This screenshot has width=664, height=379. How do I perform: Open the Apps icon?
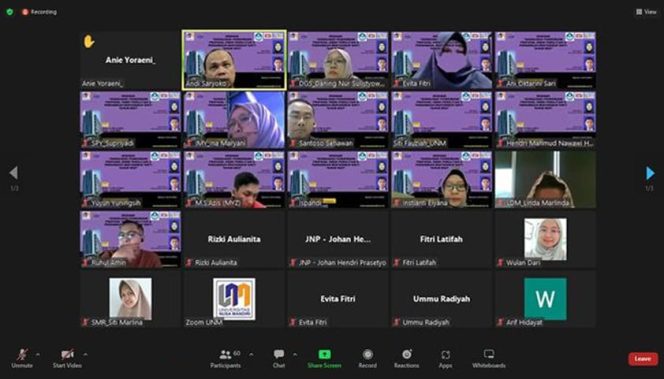pos(445,354)
